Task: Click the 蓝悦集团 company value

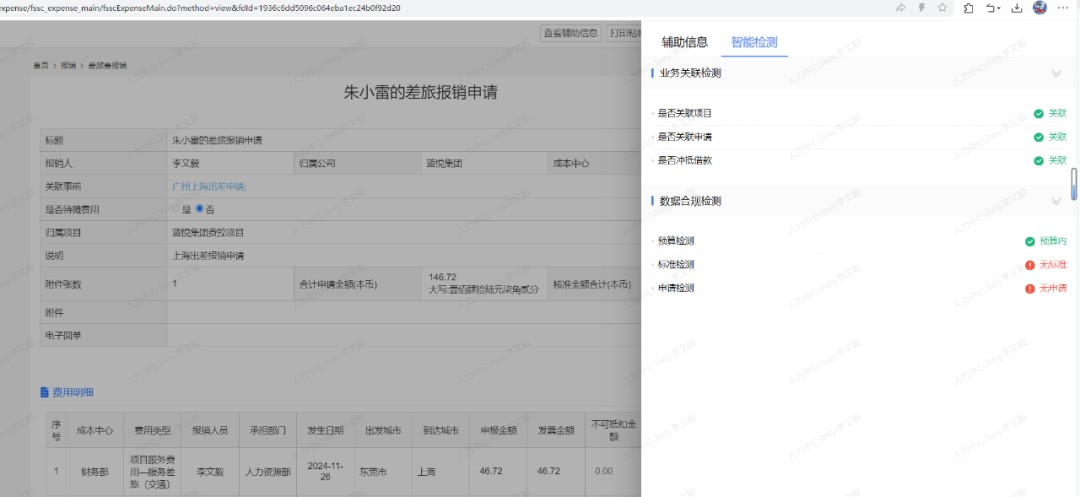Action: [x=444, y=165]
